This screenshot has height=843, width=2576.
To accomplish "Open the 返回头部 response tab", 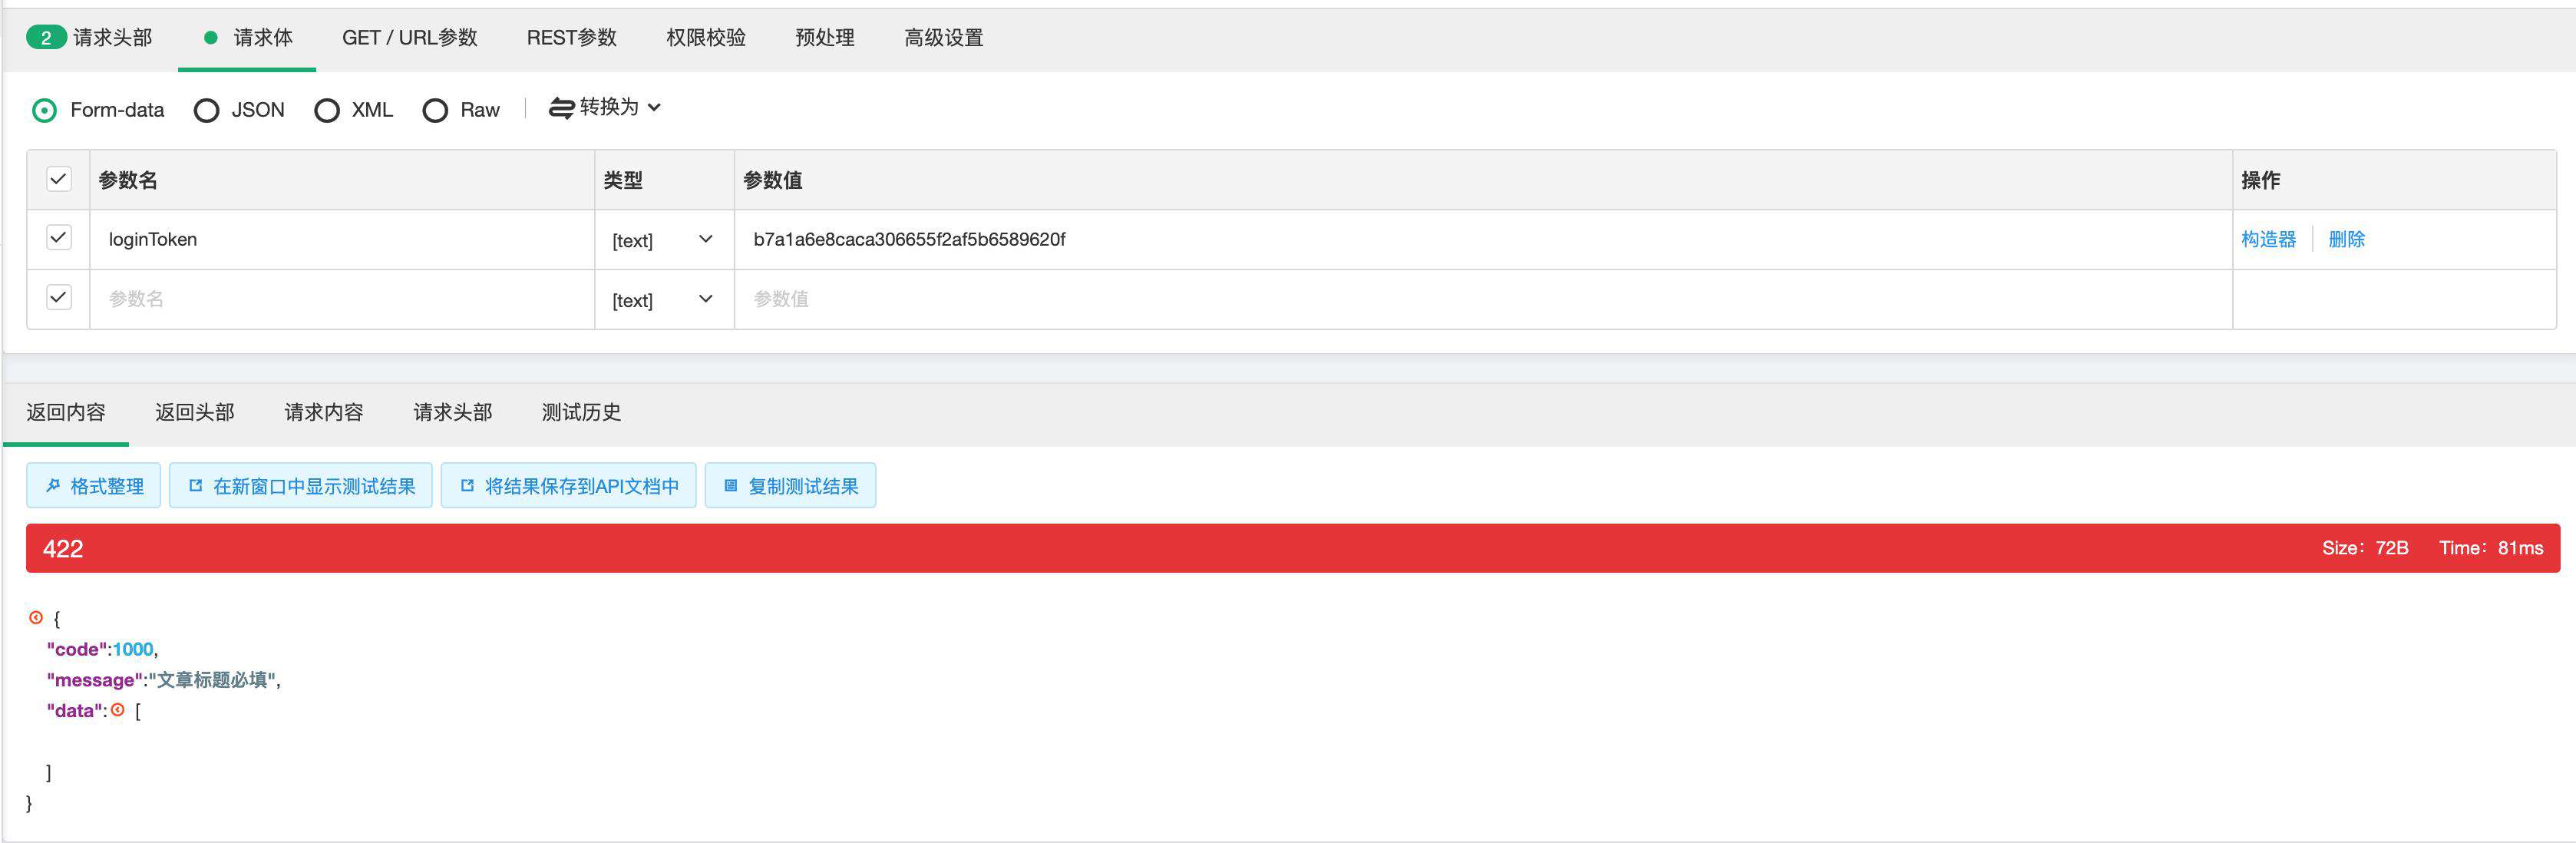I will [195, 412].
